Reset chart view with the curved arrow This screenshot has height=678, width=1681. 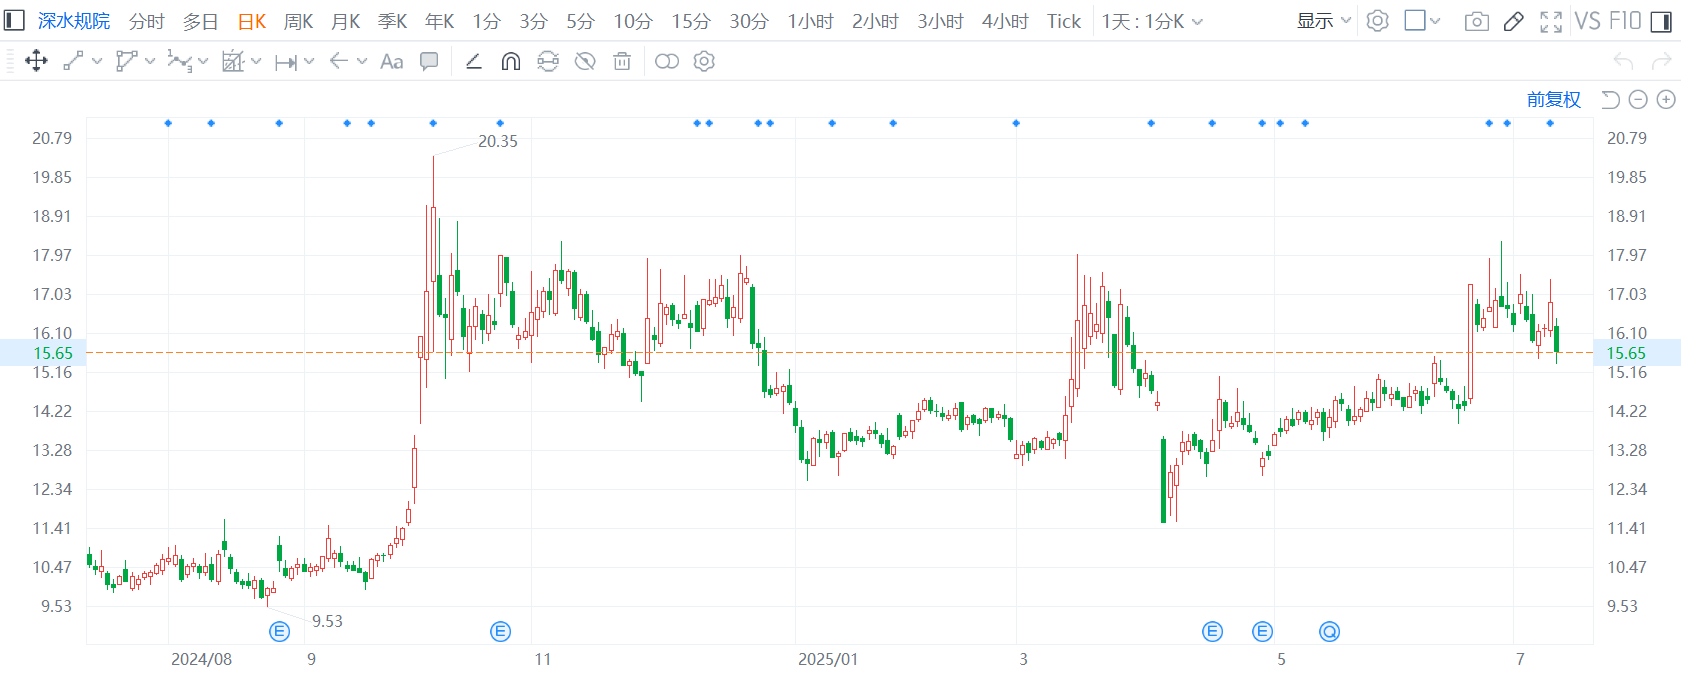pyautogui.click(x=1610, y=99)
